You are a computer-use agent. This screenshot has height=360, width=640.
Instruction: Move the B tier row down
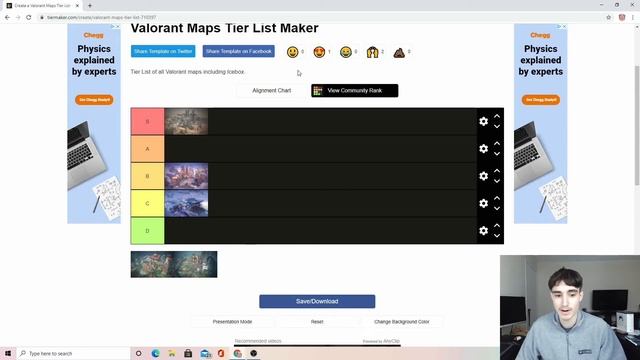tap(497, 181)
